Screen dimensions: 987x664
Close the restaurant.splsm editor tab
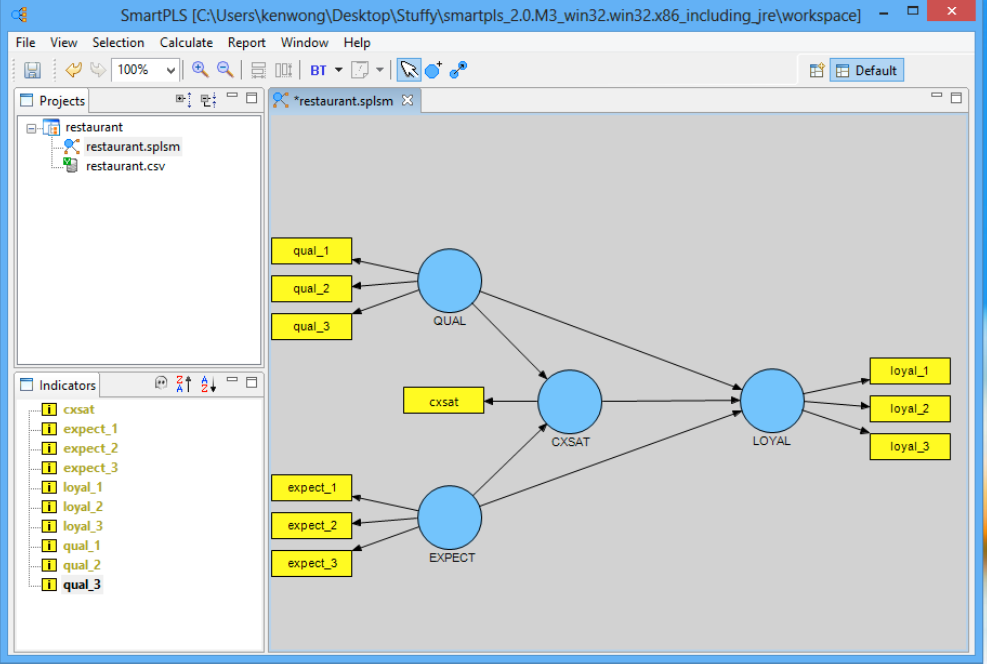(407, 100)
